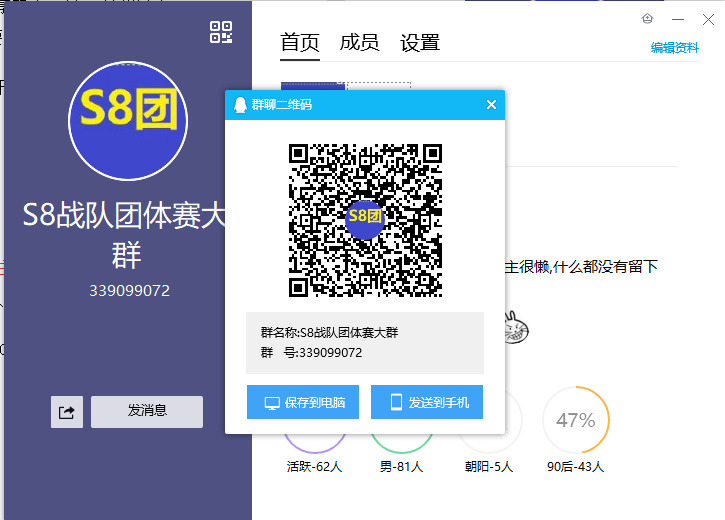Image resolution: width=725 pixels, height=520 pixels.
Task: Open the 编辑资料 link
Action: coord(675,48)
